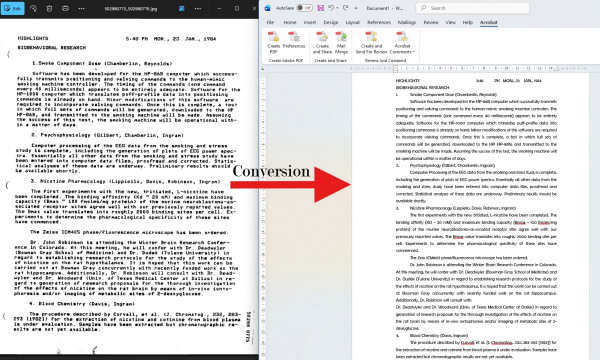600x360 pixels.
Task: Click '1.Smoke Component Dose' heading in scanned image
Action: tap(102, 64)
